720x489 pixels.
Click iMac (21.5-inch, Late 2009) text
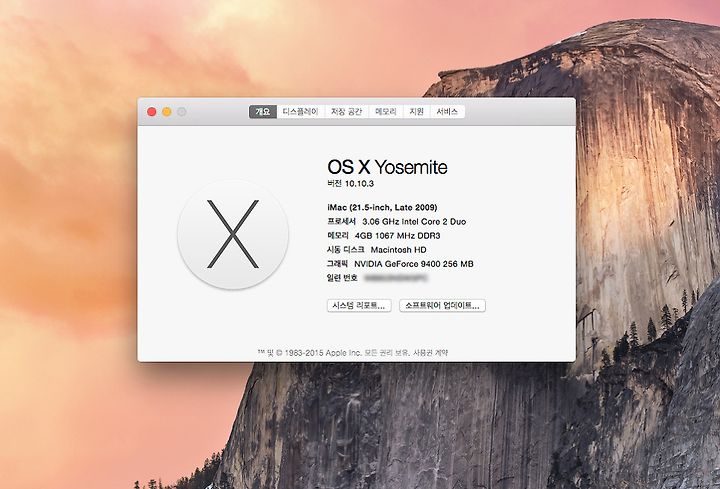[x=382, y=208]
